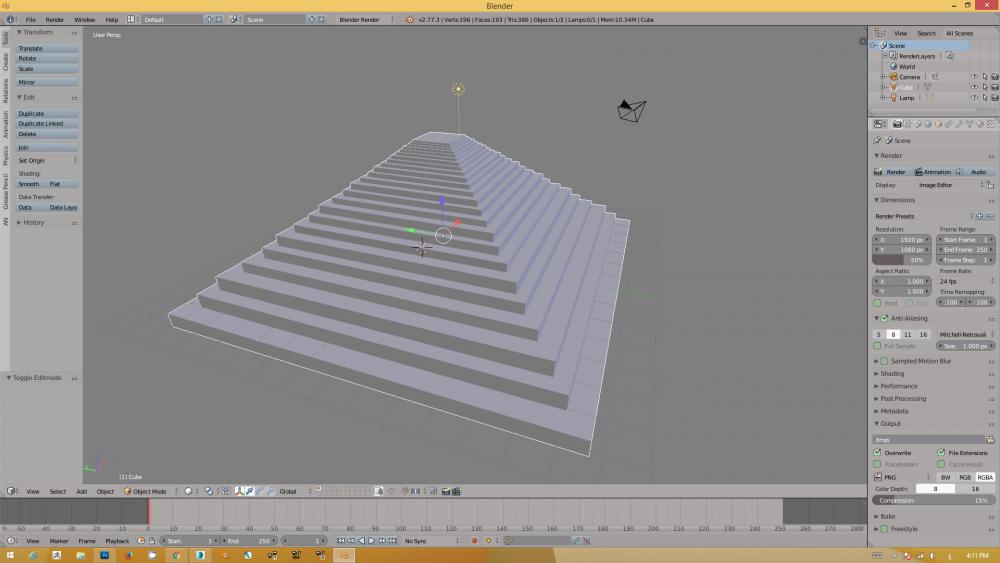Image resolution: width=1000 pixels, height=563 pixels.
Task: Open the Photoshop icon in the taskbar
Action: (105, 555)
